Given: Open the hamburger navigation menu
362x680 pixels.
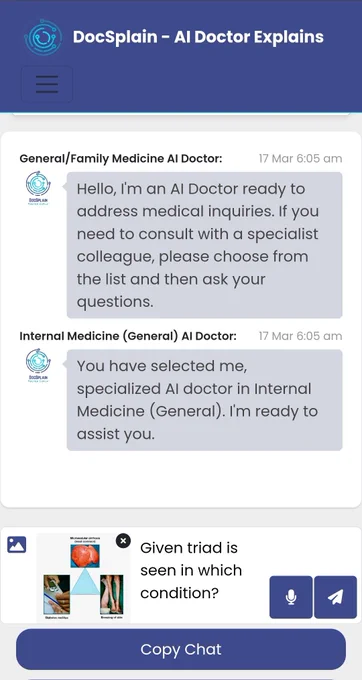Looking at the screenshot, I should 47,84.
